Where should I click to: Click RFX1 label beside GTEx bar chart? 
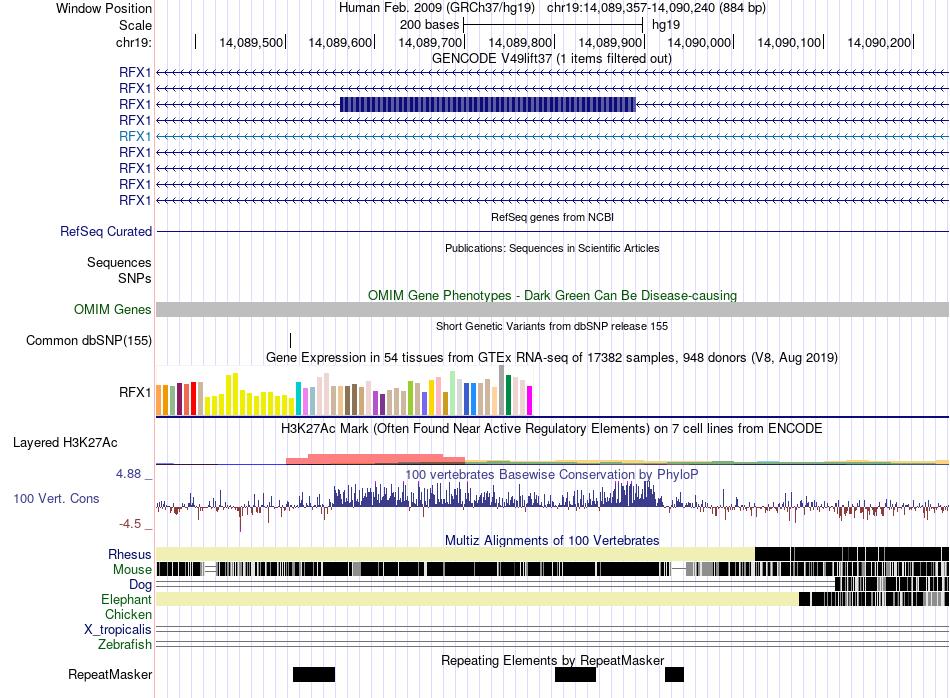pyautogui.click(x=135, y=393)
